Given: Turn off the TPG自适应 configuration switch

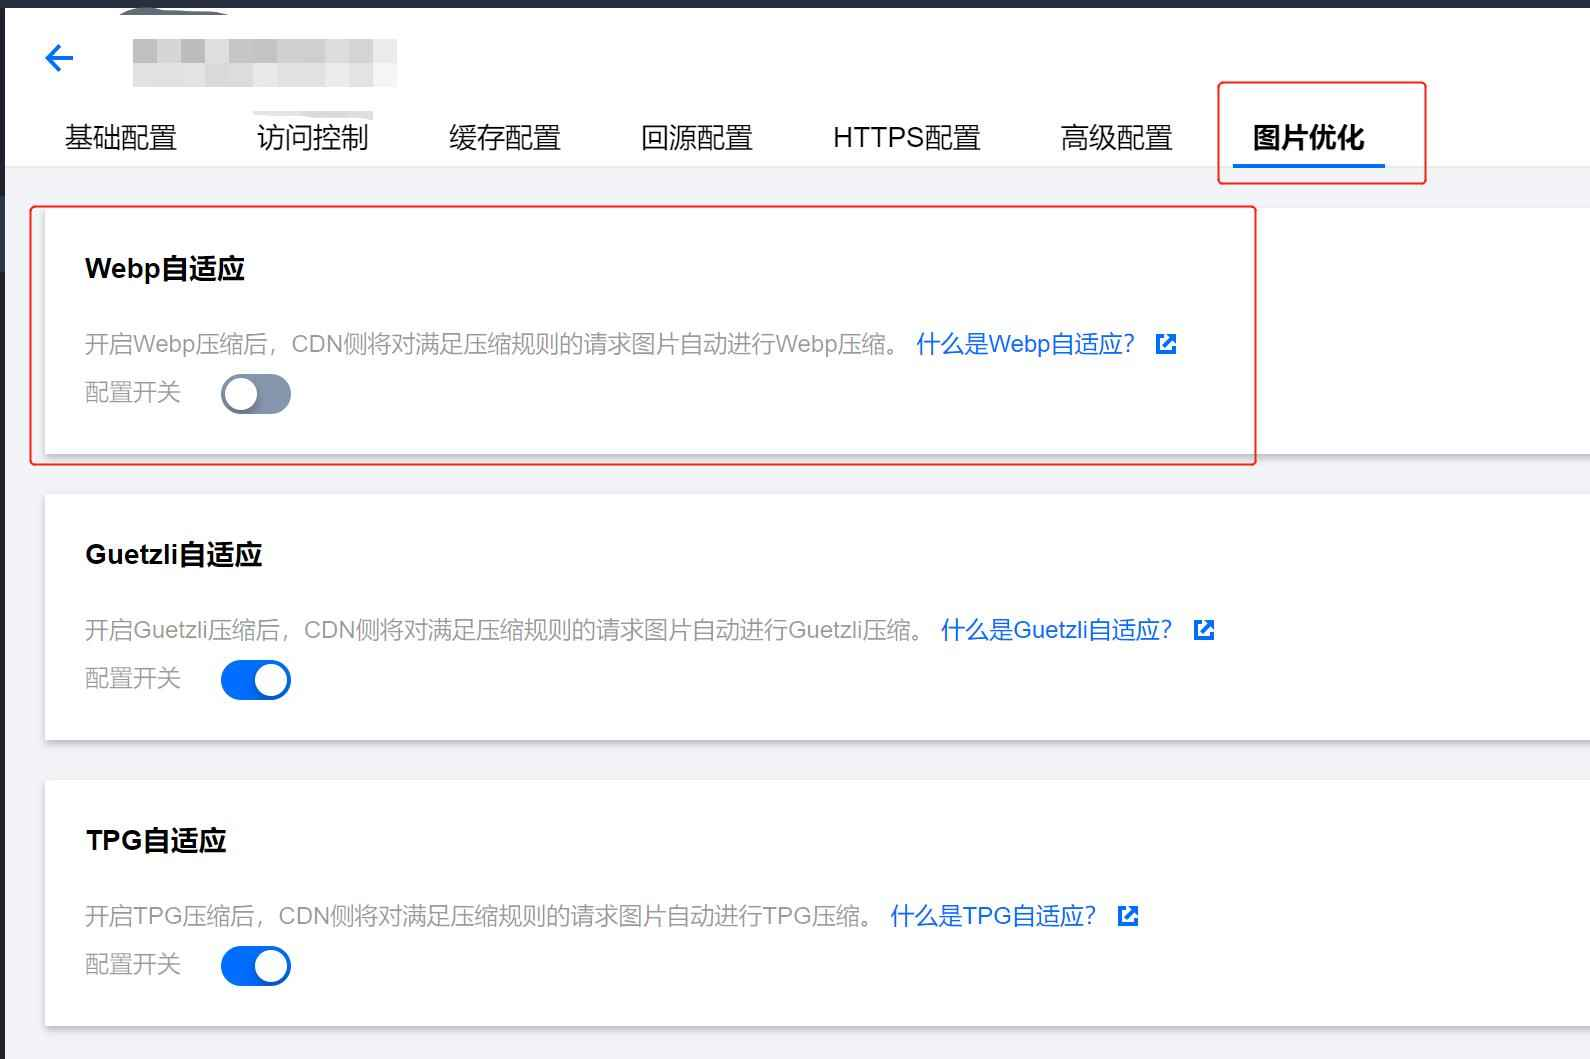Looking at the screenshot, I should (x=256, y=966).
